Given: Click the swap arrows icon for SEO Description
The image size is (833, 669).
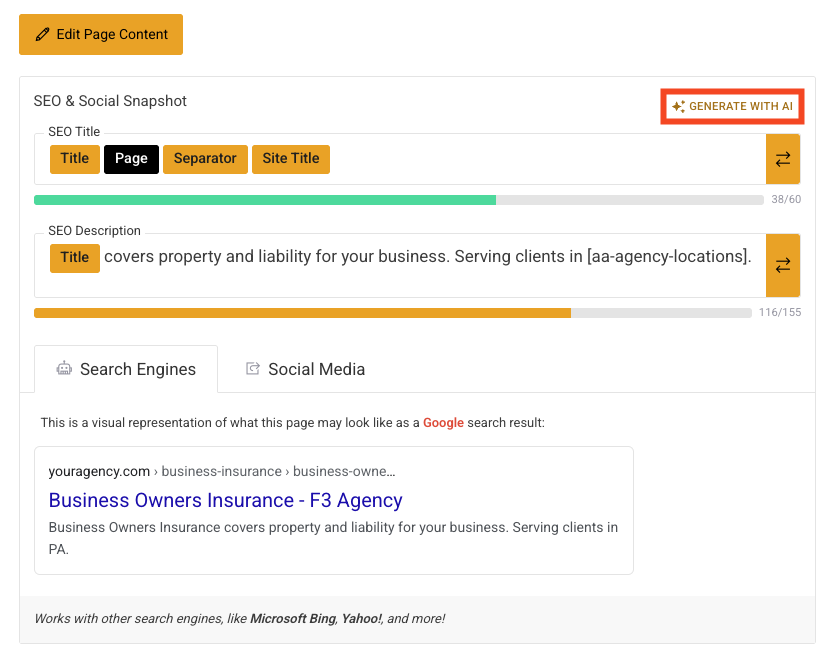Looking at the screenshot, I should 782,265.
